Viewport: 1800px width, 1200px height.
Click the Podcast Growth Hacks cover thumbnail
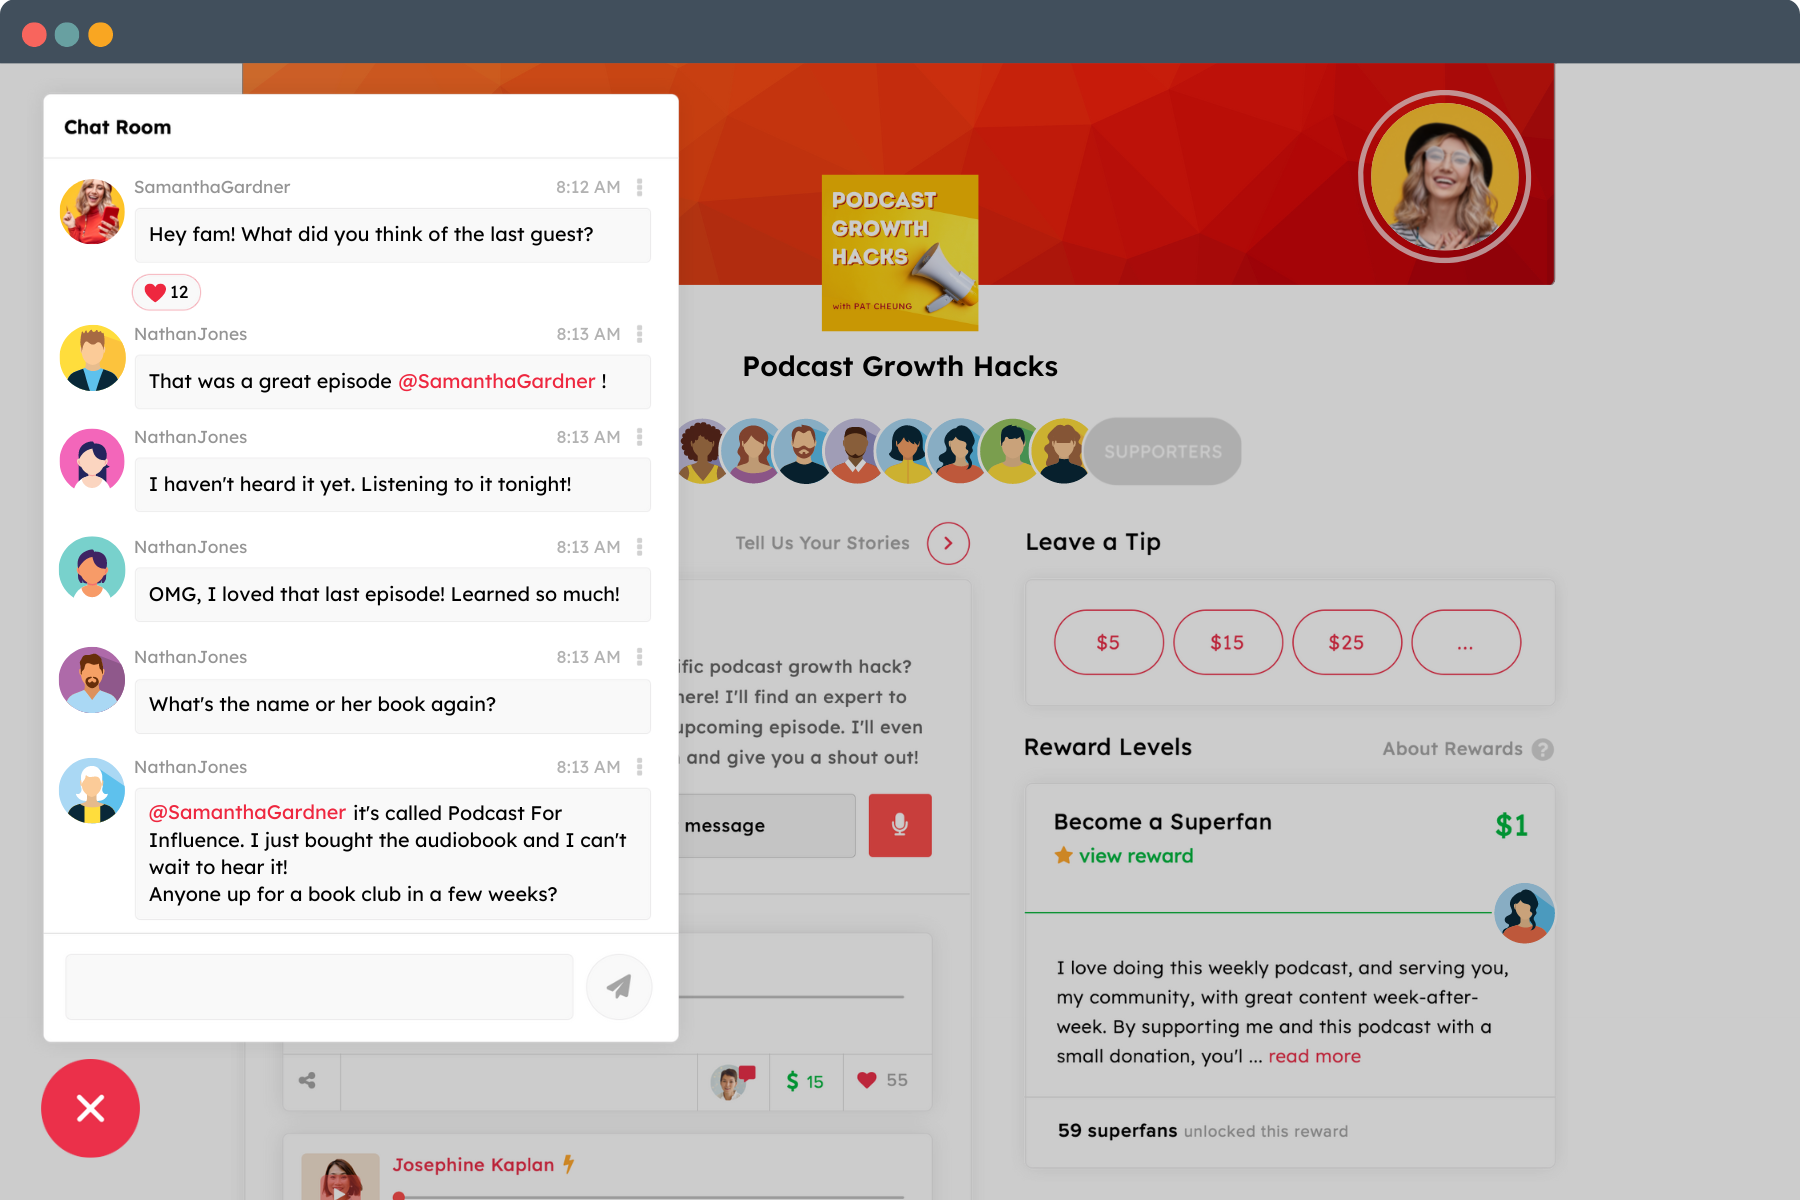point(899,253)
